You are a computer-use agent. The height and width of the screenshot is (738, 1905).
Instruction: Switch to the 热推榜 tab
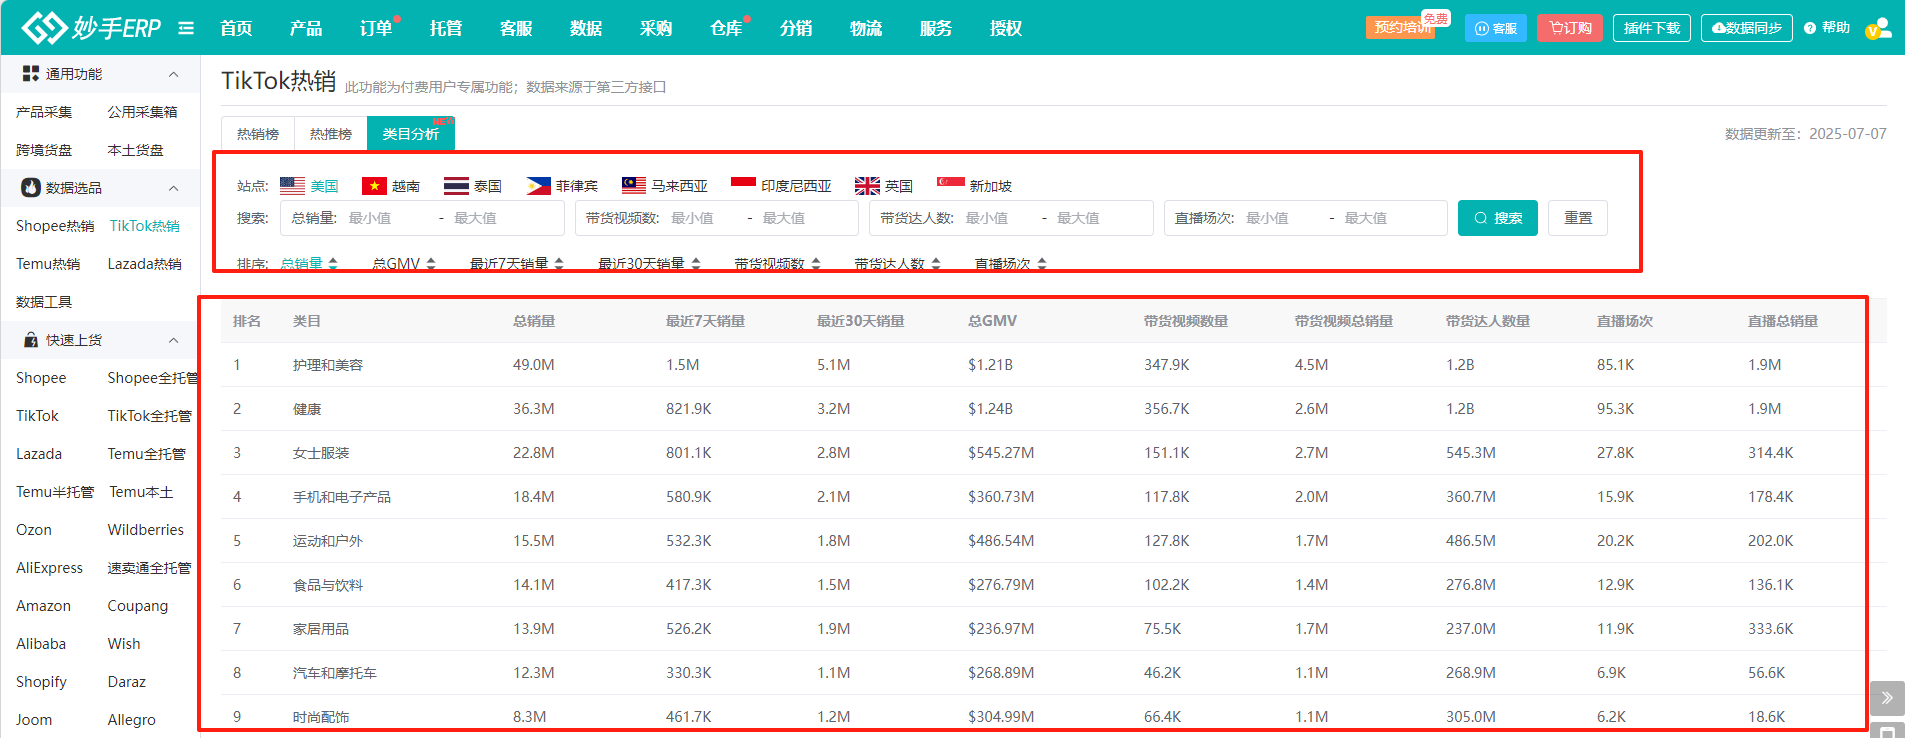[x=331, y=134]
